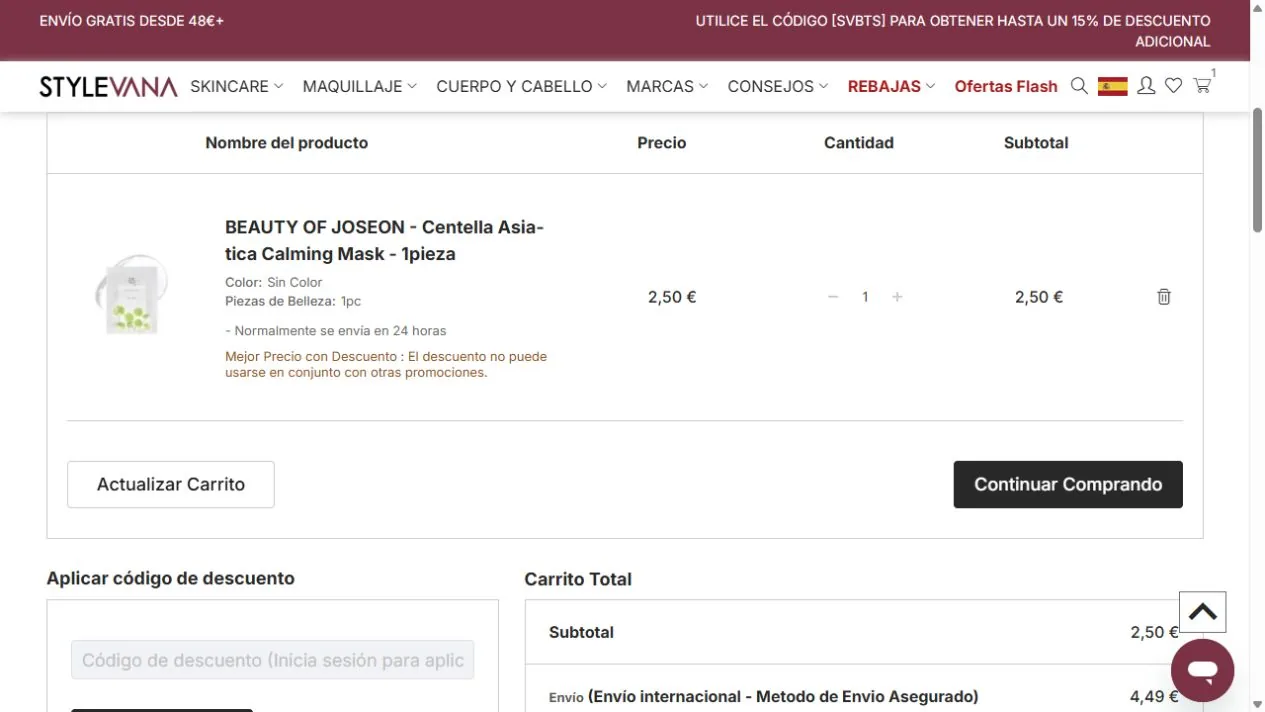Click the Centella mask product thumbnail
The width and height of the screenshot is (1265, 712).
tap(132, 295)
